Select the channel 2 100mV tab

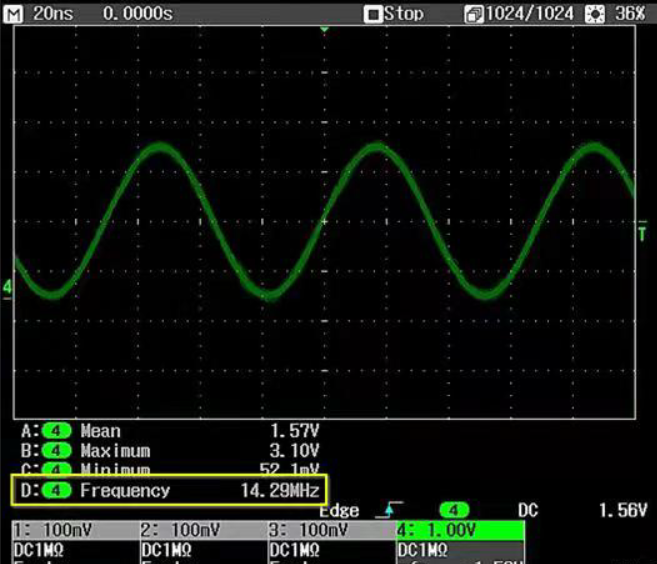[x=202, y=530]
